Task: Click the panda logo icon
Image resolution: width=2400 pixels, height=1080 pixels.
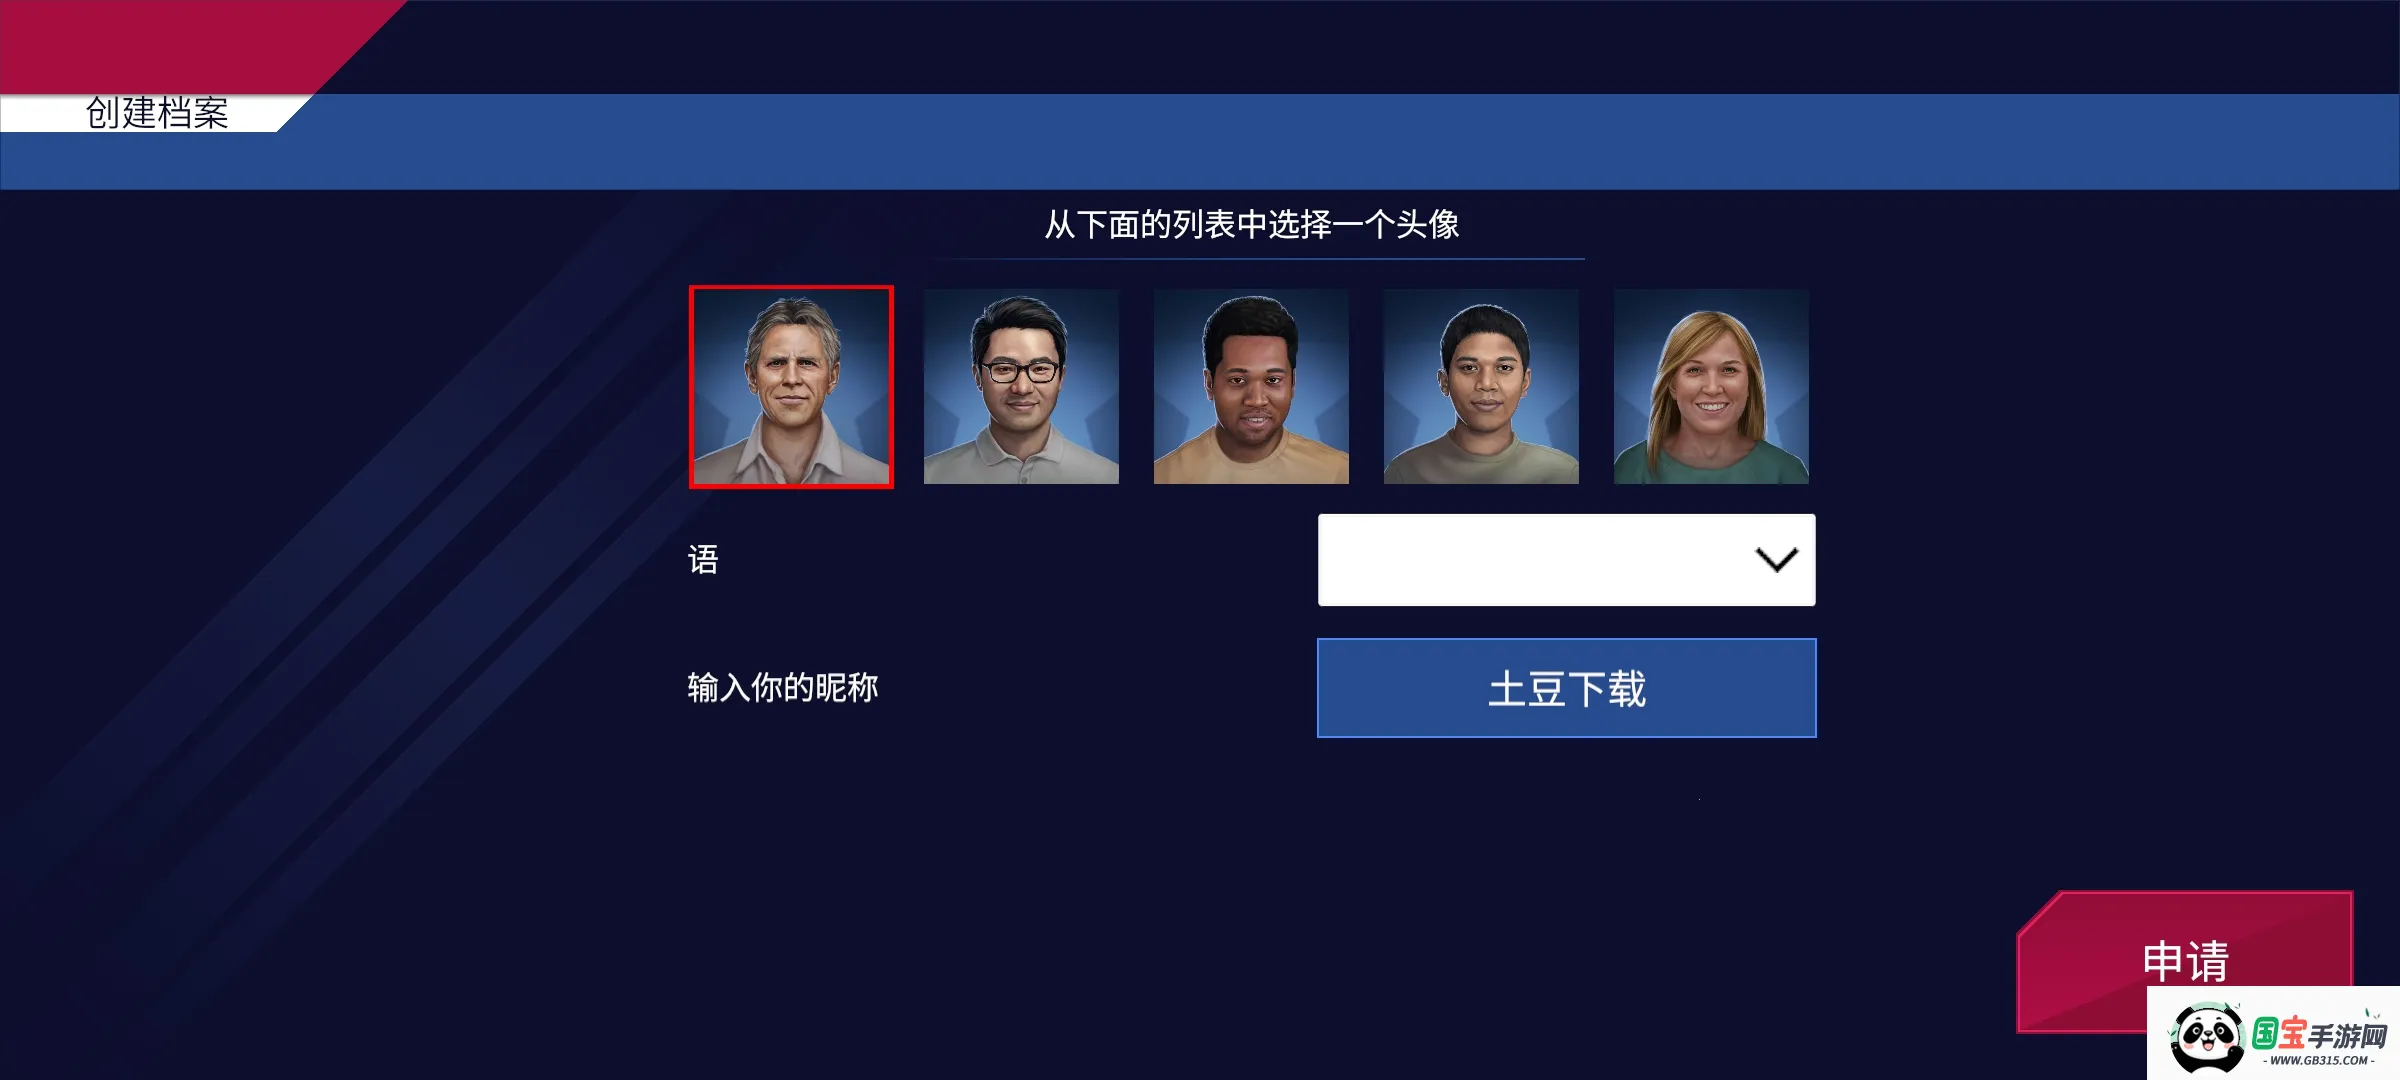Action: pyautogui.click(x=2207, y=1038)
